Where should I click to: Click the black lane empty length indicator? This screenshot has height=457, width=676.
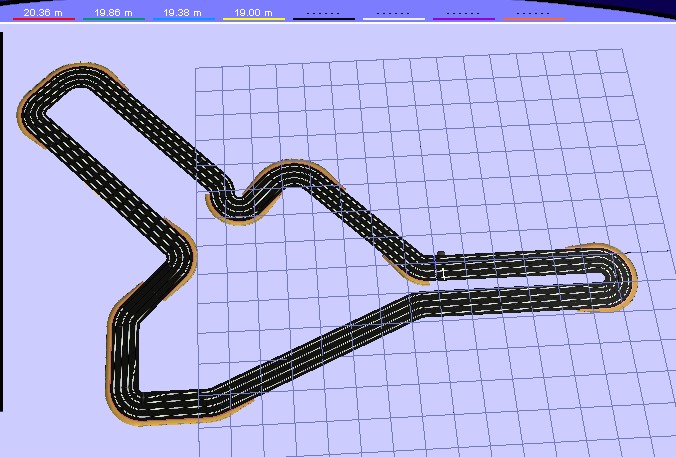[323, 14]
